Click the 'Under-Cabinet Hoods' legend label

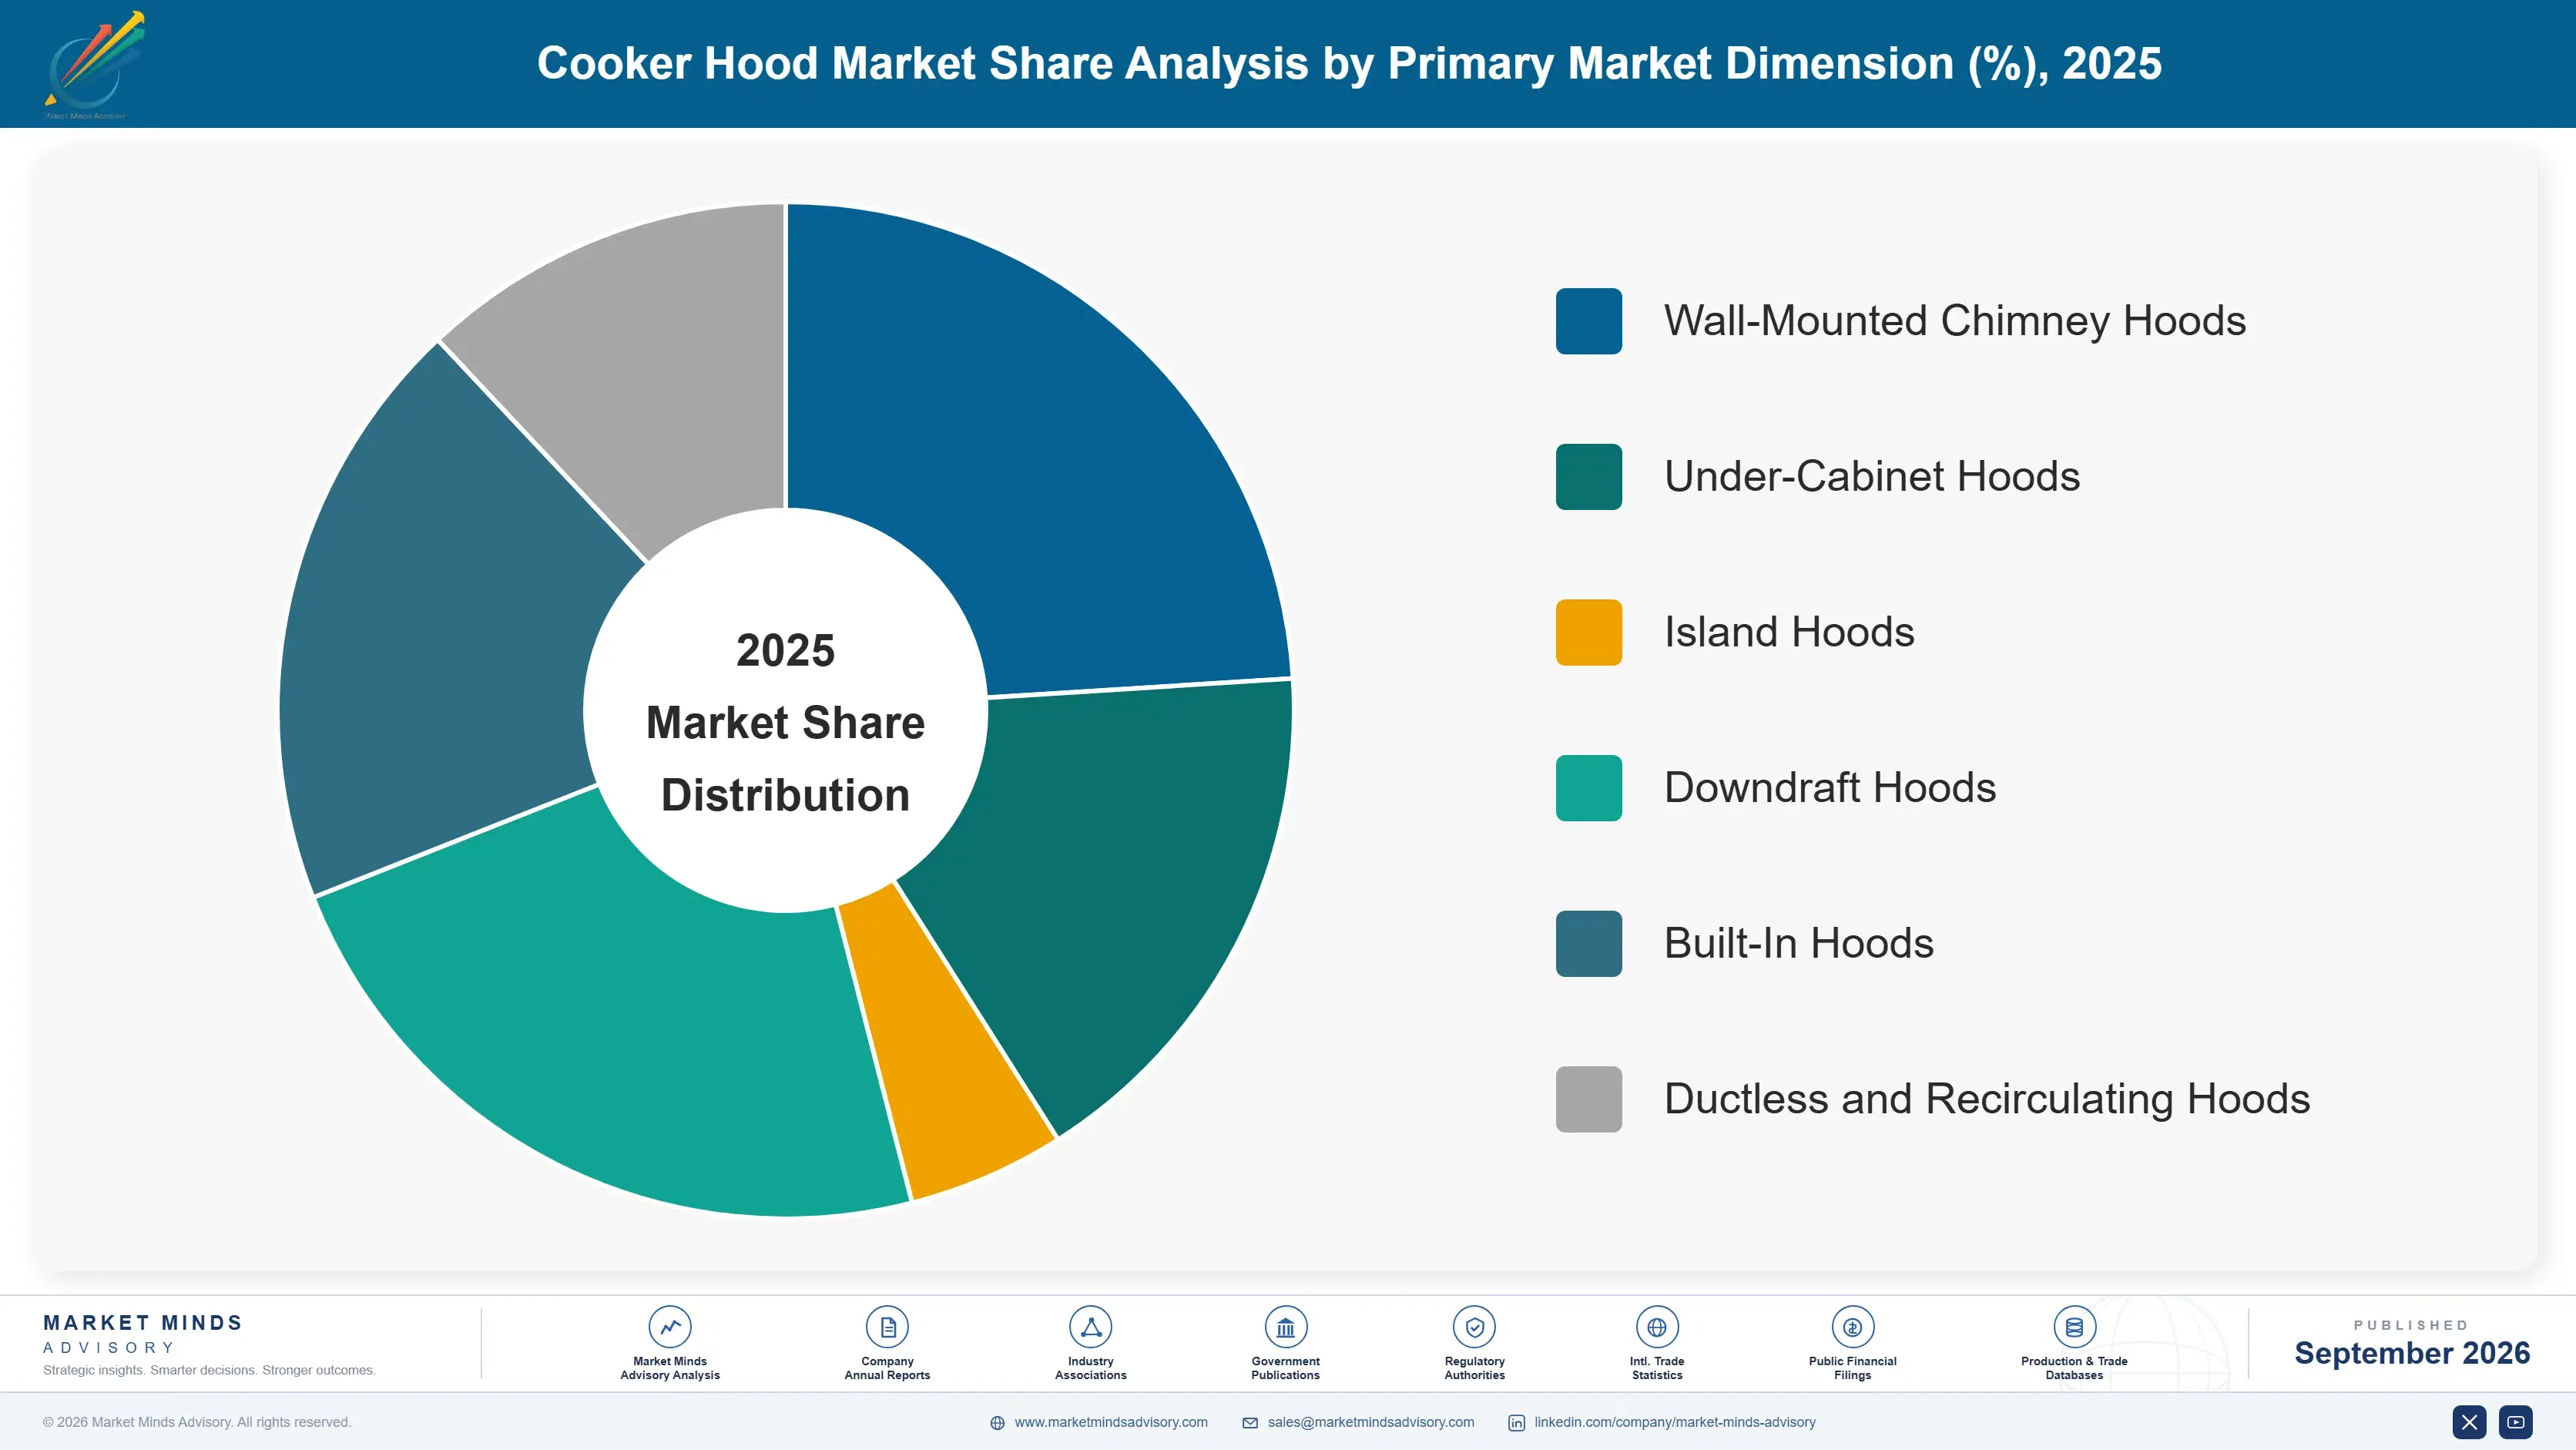(x=1871, y=477)
